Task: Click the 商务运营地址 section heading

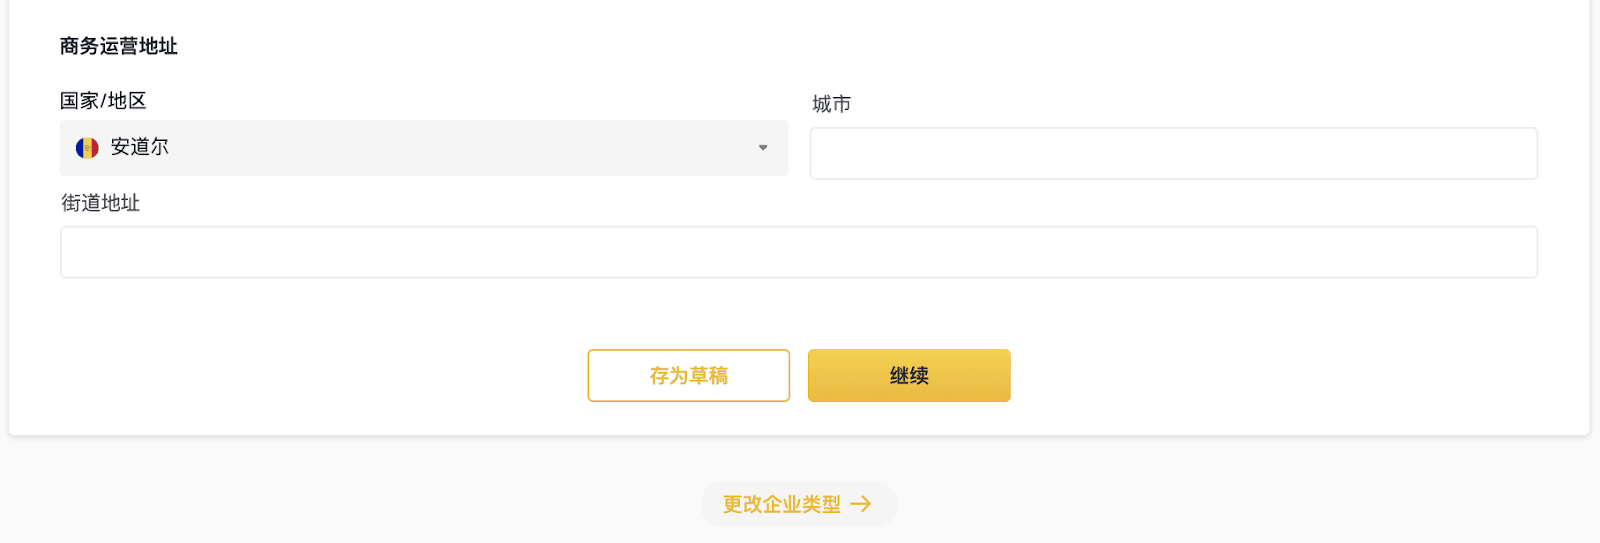Action: [x=119, y=46]
